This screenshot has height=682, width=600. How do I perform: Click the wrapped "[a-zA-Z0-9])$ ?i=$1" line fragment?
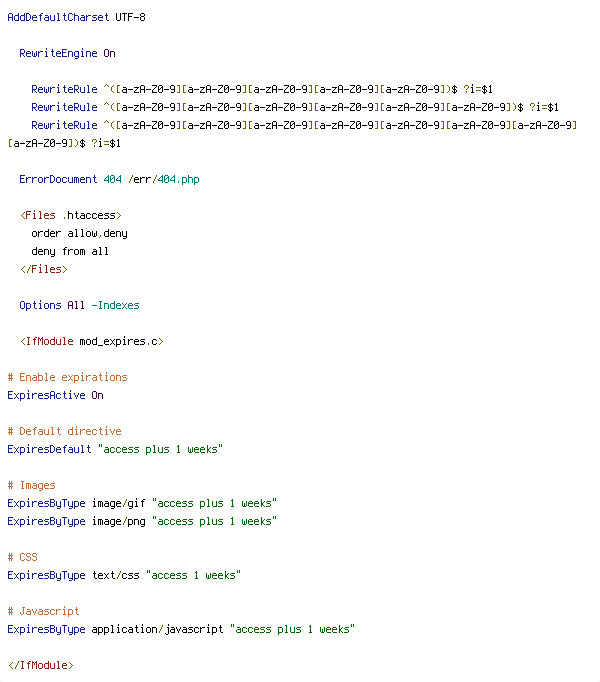coord(64,144)
